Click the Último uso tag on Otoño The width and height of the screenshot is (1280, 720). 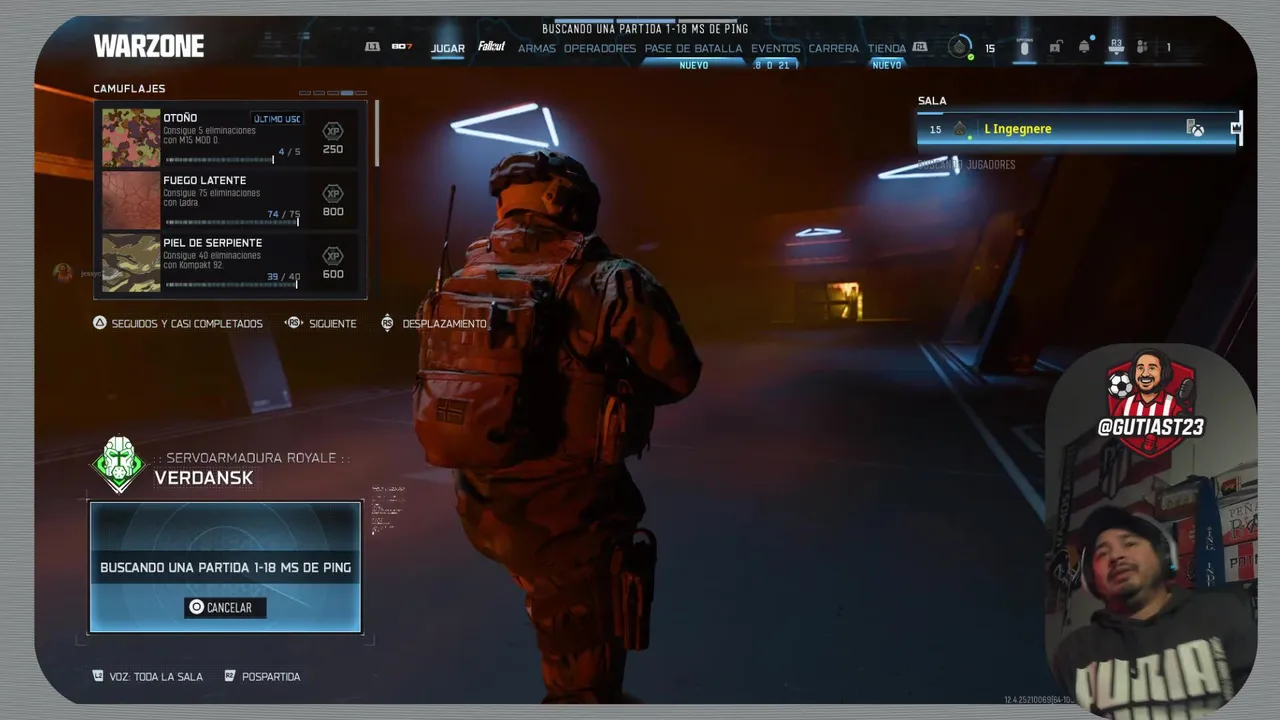point(277,119)
